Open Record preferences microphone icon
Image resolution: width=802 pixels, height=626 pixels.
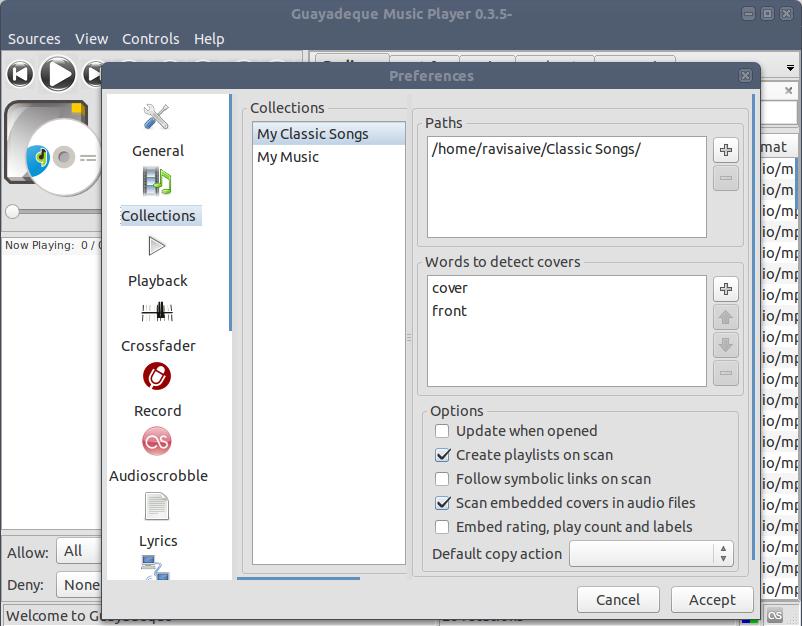157,376
